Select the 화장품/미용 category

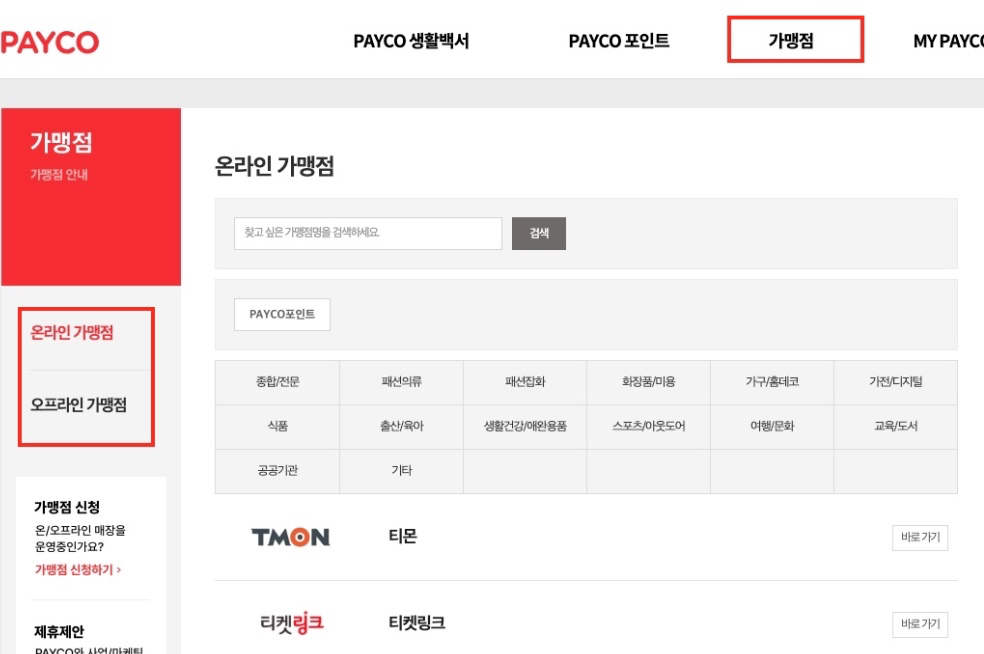[649, 382]
